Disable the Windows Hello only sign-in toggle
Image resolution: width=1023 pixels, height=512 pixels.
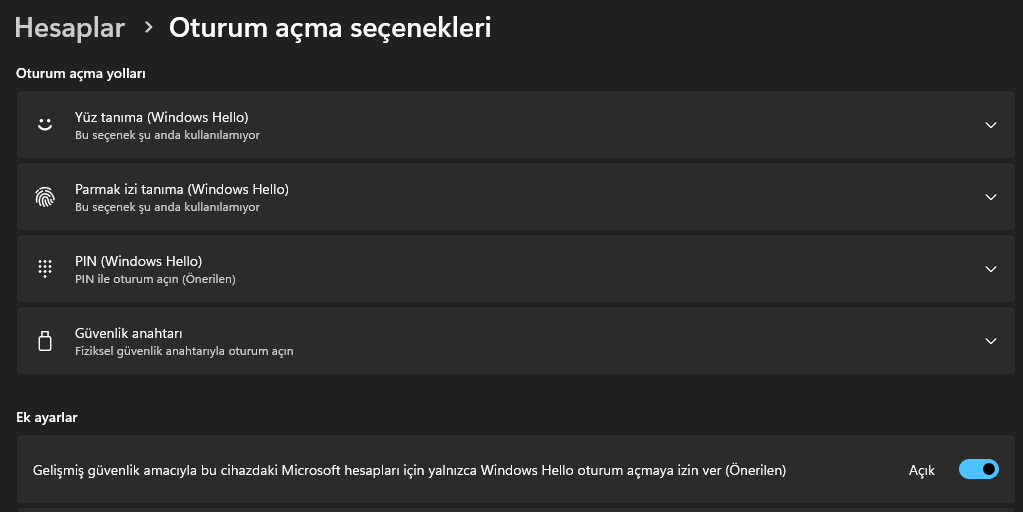click(x=978, y=469)
